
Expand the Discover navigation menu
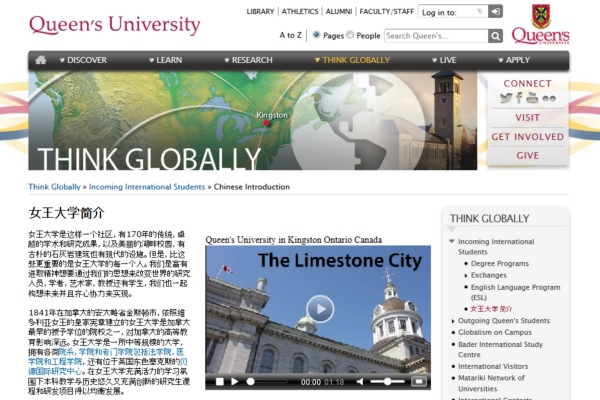[x=83, y=60]
